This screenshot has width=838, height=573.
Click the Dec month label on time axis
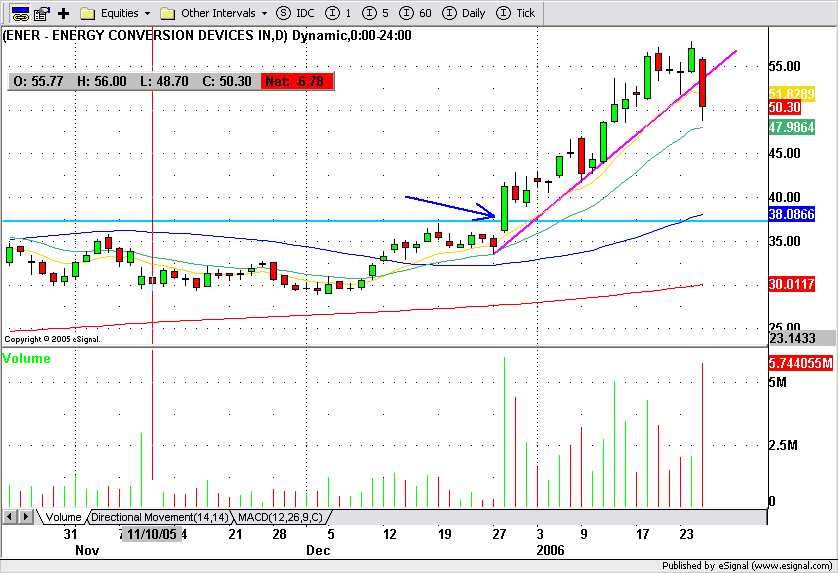point(318,551)
